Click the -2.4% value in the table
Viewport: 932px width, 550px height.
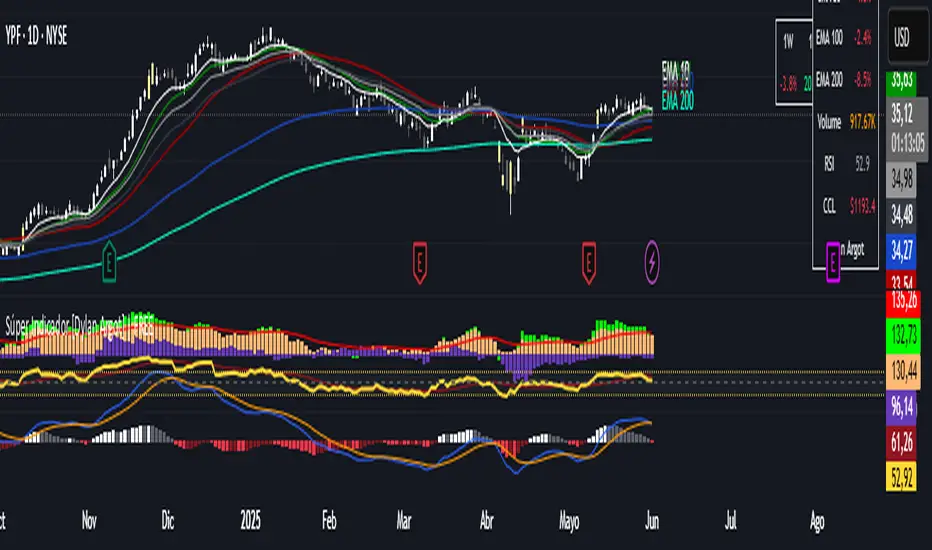(862, 39)
